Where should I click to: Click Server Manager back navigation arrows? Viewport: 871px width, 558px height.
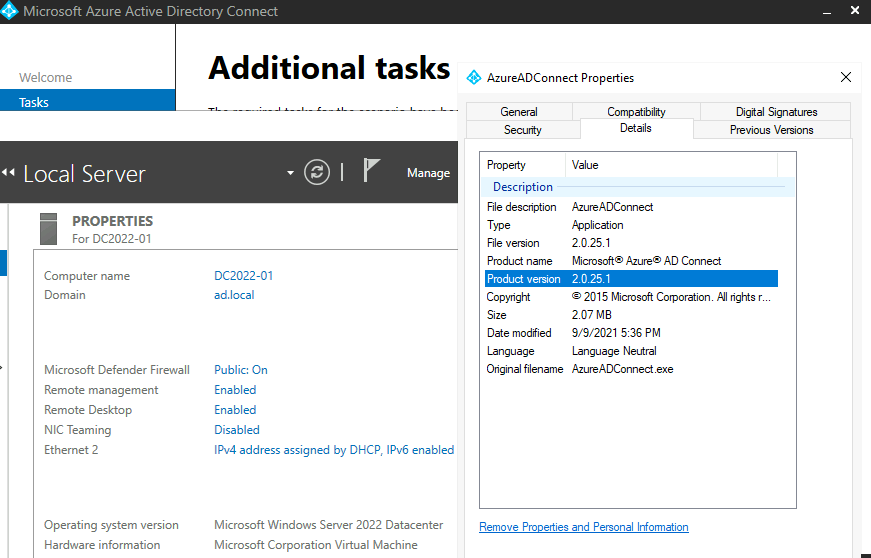pos(8,174)
